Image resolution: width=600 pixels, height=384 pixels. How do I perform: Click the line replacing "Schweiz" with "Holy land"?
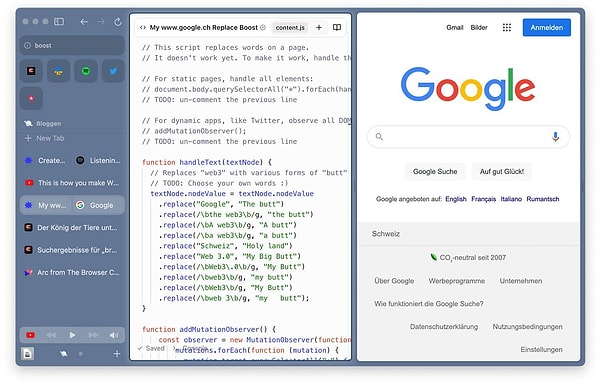[x=225, y=246]
